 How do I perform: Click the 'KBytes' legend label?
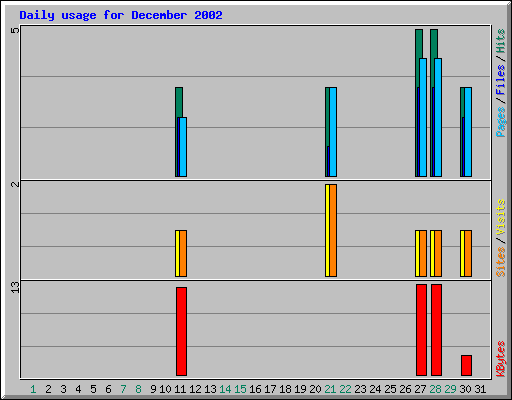(500, 359)
